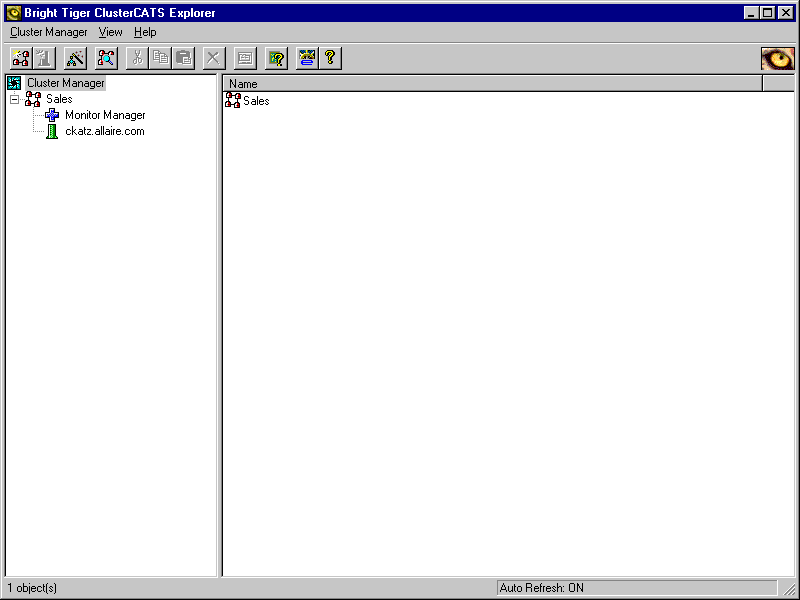Click the disabled New Server toolbar icon
Screen dimensions: 800x600
click(x=44, y=58)
